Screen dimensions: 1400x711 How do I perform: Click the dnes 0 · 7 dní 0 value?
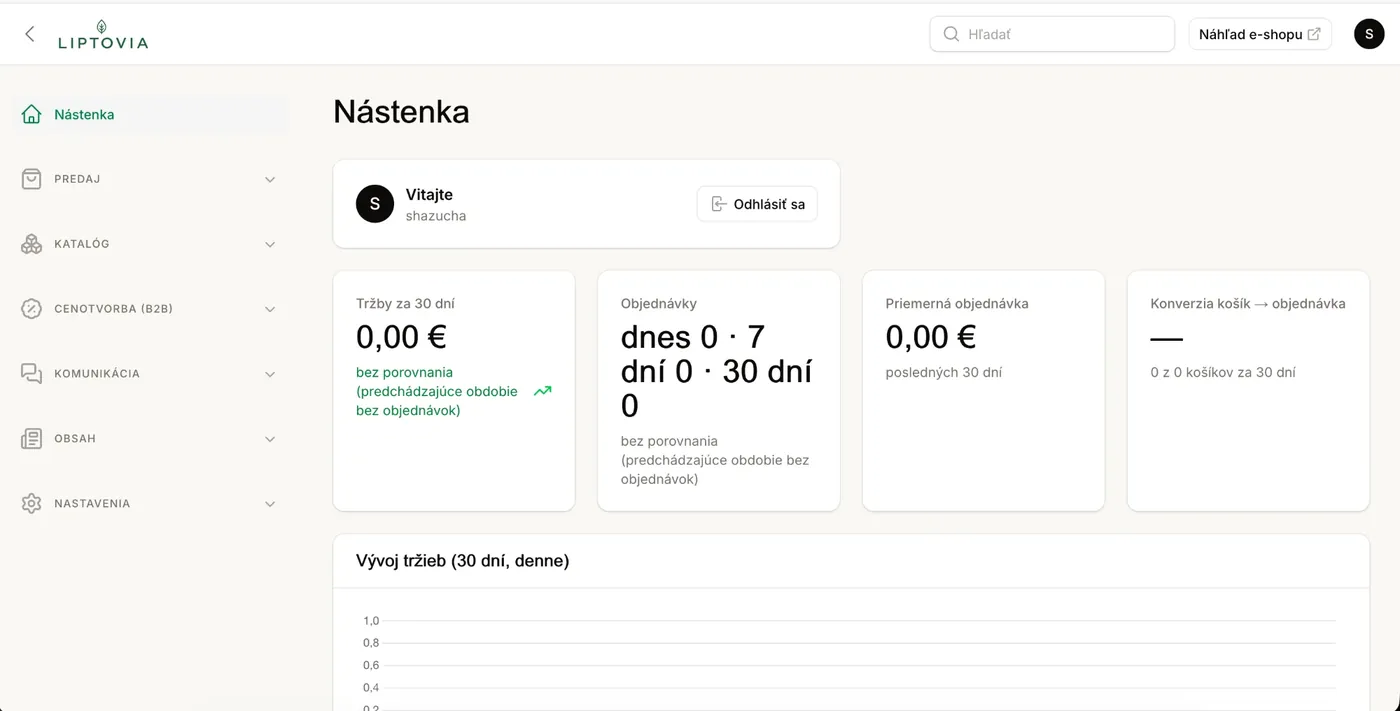pyautogui.click(x=716, y=372)
